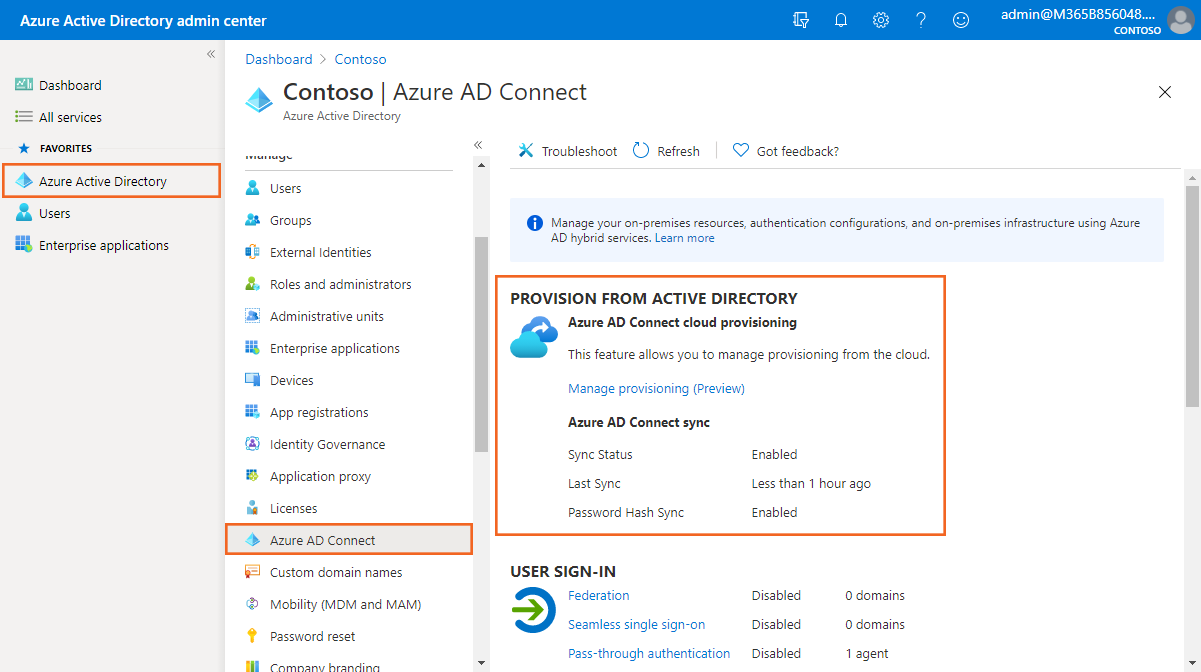
Task: Click the help question mark icon
Action: pos(921,20)
